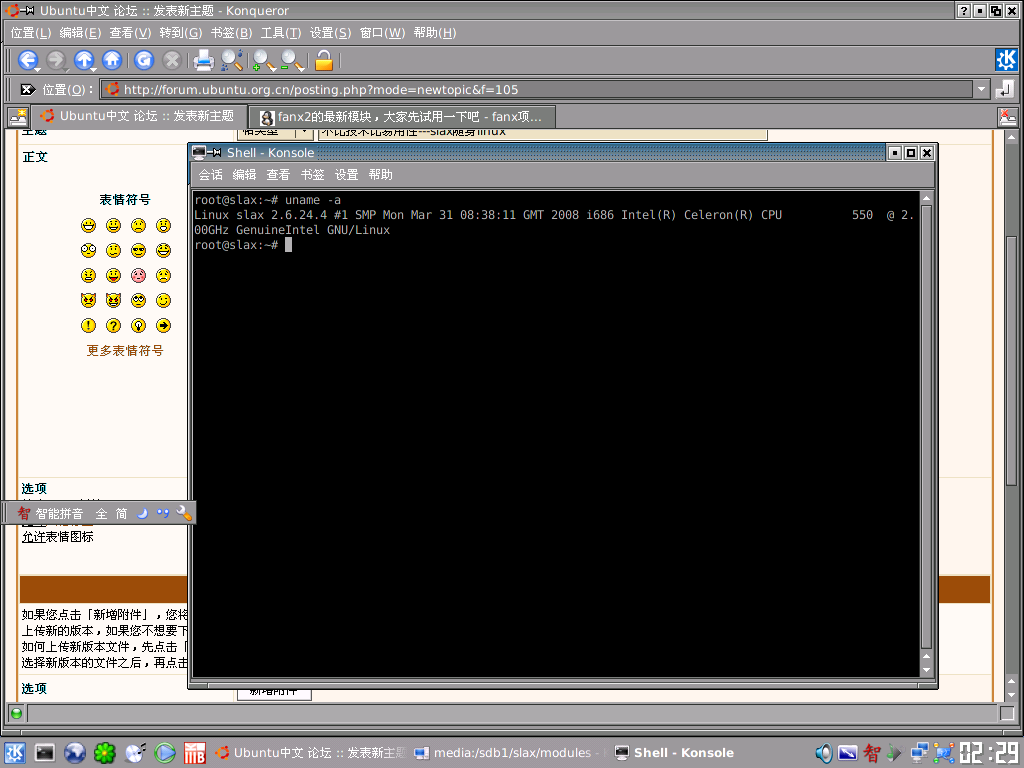The width and height of the screenshot is (1024, 768).
Task: Print the page using the printer icon
Action: click(204, 60)
